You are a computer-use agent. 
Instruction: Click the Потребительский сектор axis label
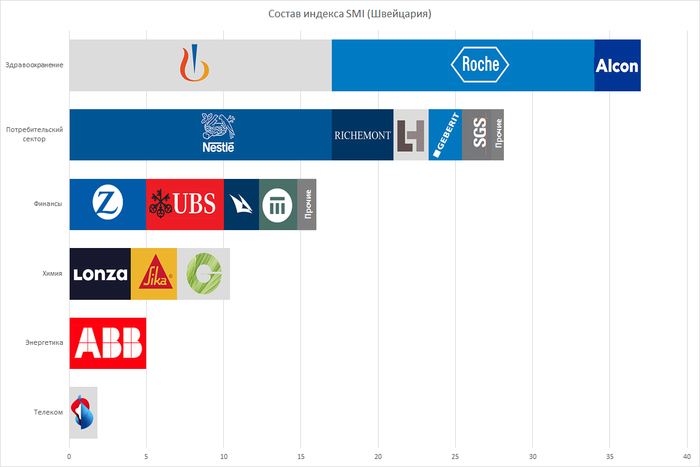click(x=34, y=134)
